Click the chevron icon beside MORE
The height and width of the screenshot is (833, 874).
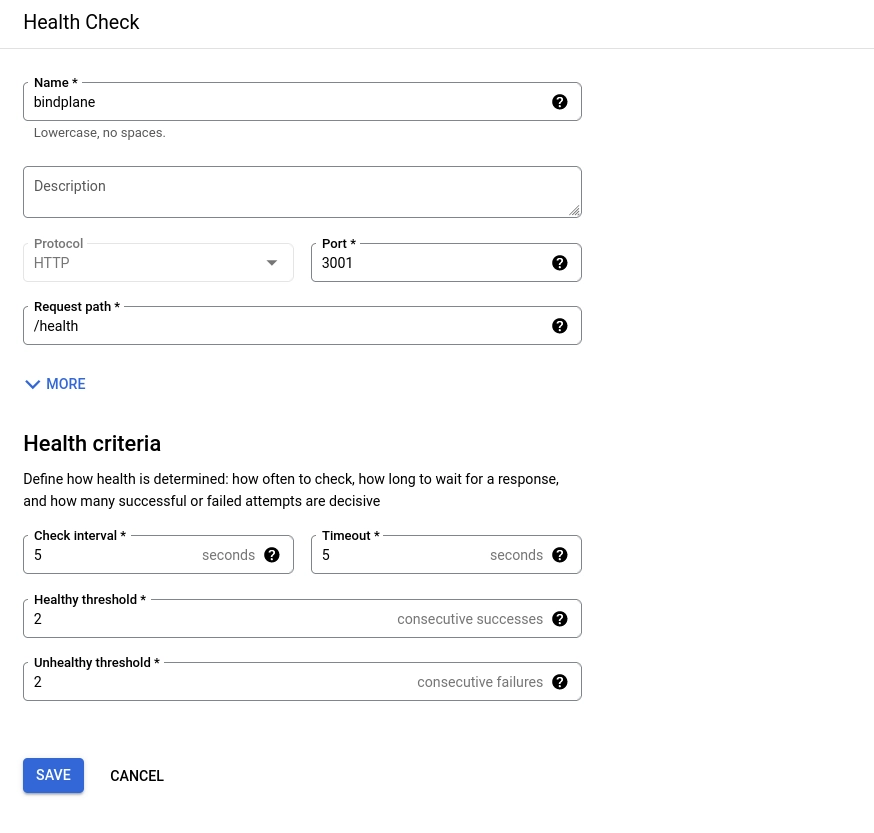click(33, 384)
